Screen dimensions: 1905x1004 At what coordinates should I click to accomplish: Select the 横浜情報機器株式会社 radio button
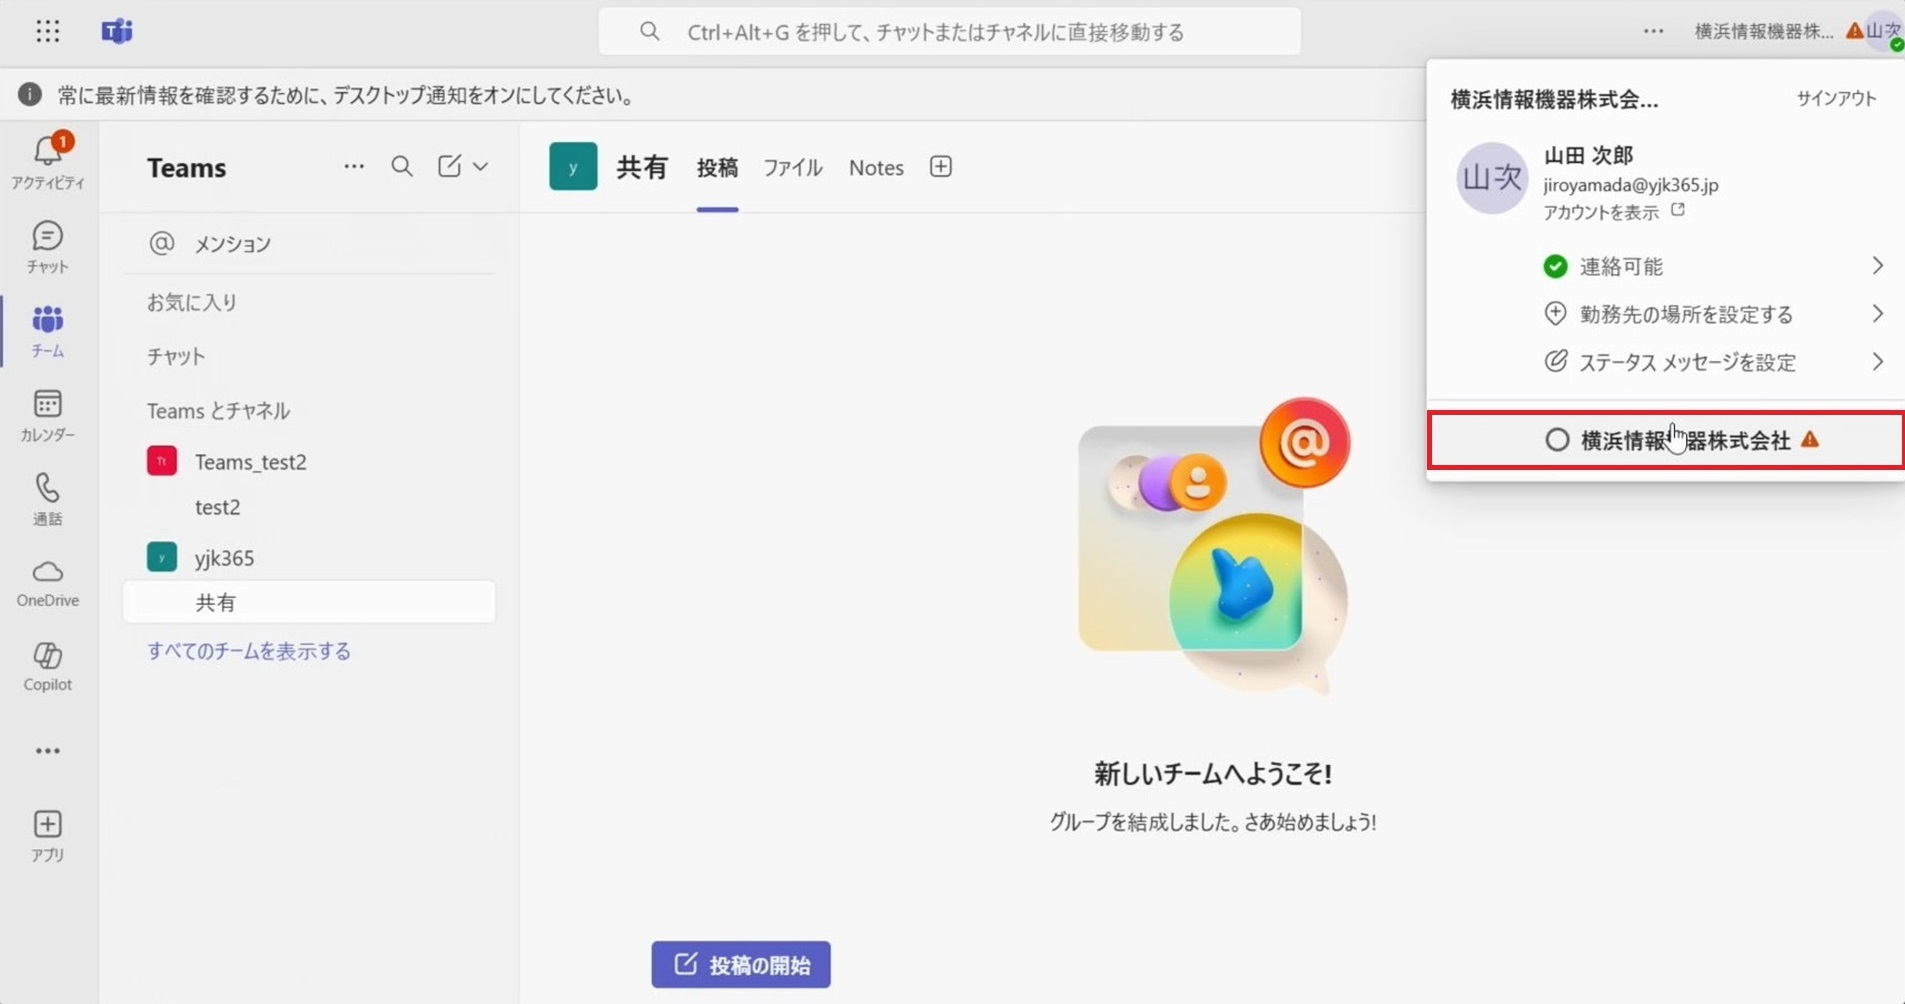(x=1557, y=440)
